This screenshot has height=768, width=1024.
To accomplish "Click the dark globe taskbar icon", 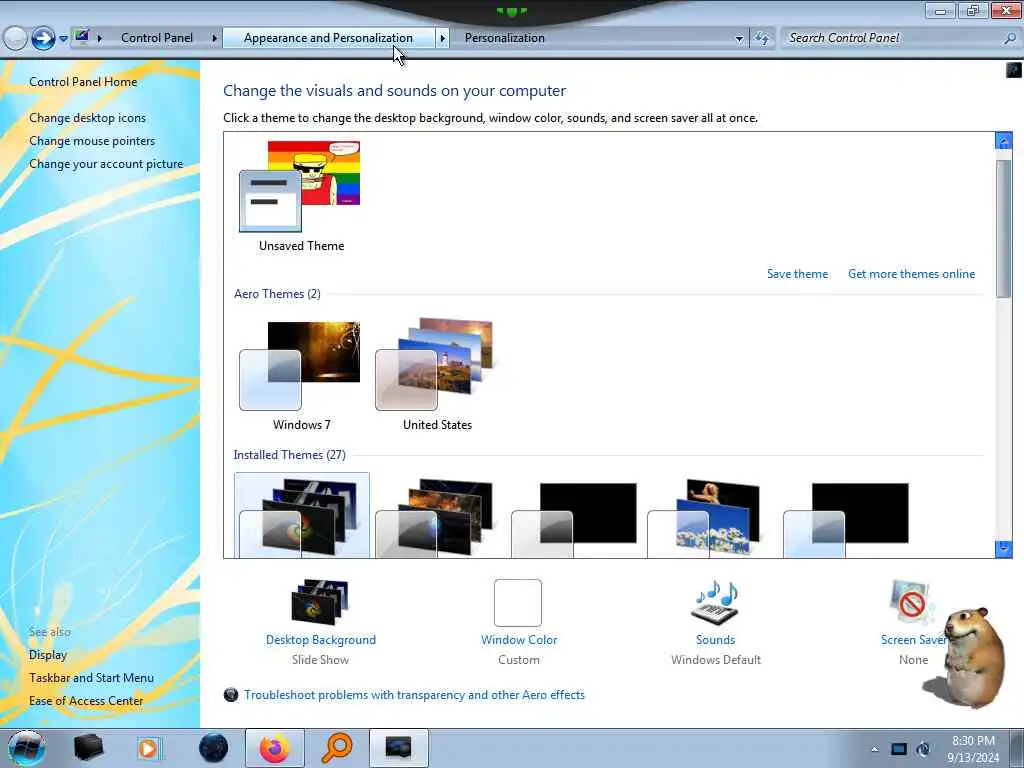I will [x=213, y=748].
